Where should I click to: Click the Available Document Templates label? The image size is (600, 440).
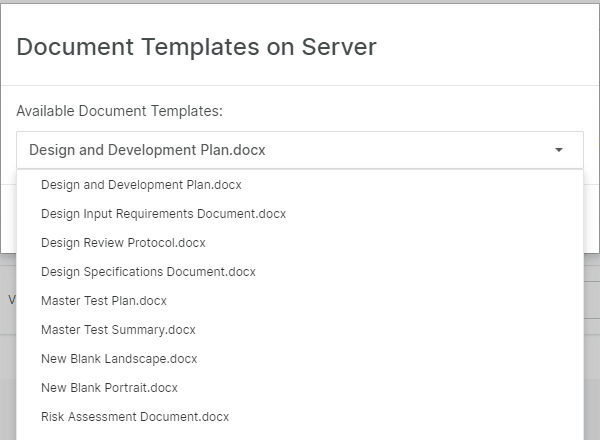click(119, 110)
